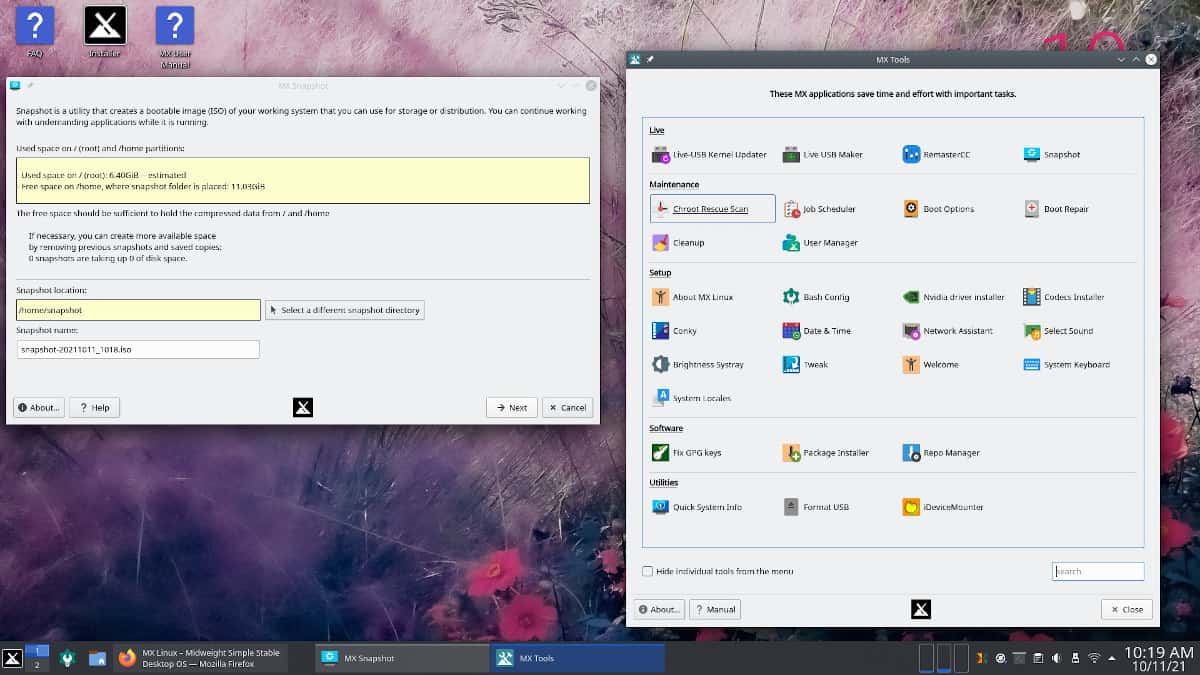Open Quick System Info utility
Screen dimensions: 1200x675
(697, 507)
